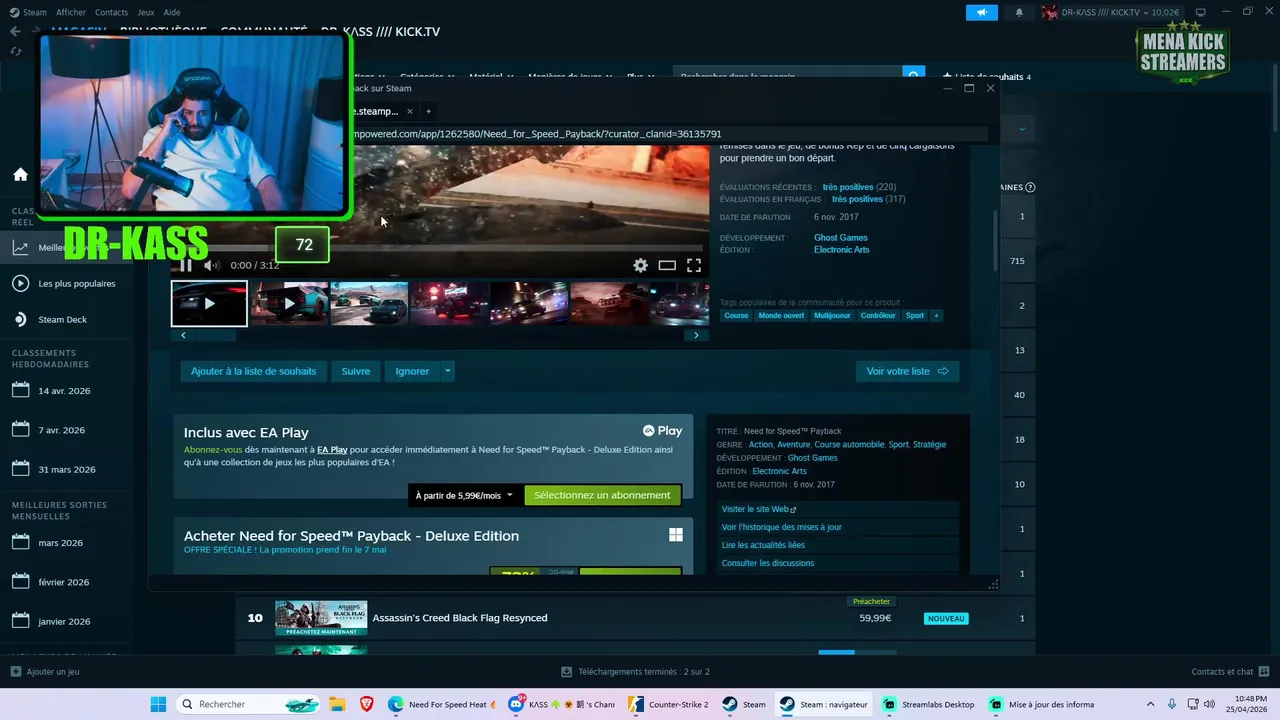
Task: Open Contacts et chat
Action: (1229, 672)
